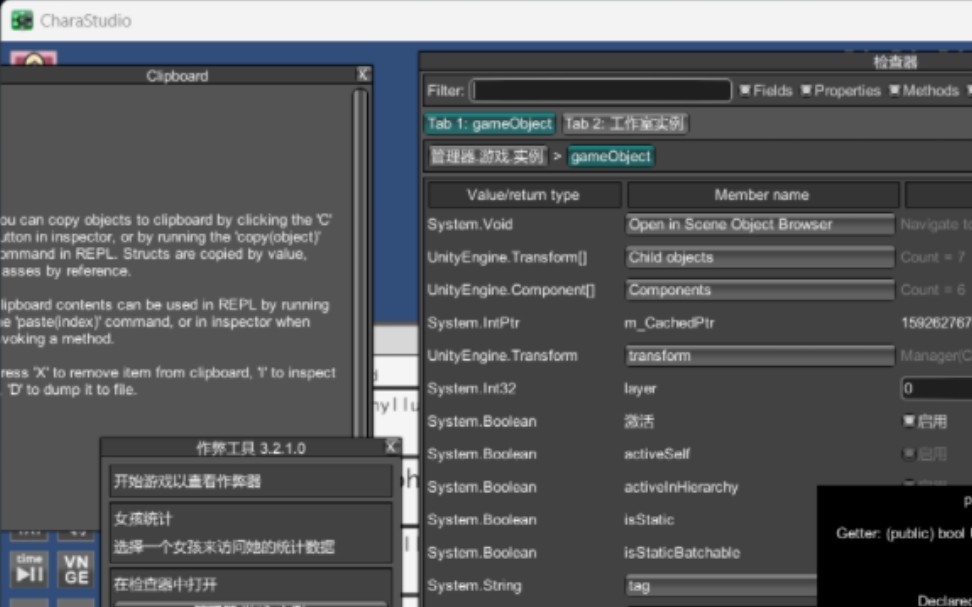Click the Count = 7 value
Viewport: 972px width, 607px height.
coord(932,257)
